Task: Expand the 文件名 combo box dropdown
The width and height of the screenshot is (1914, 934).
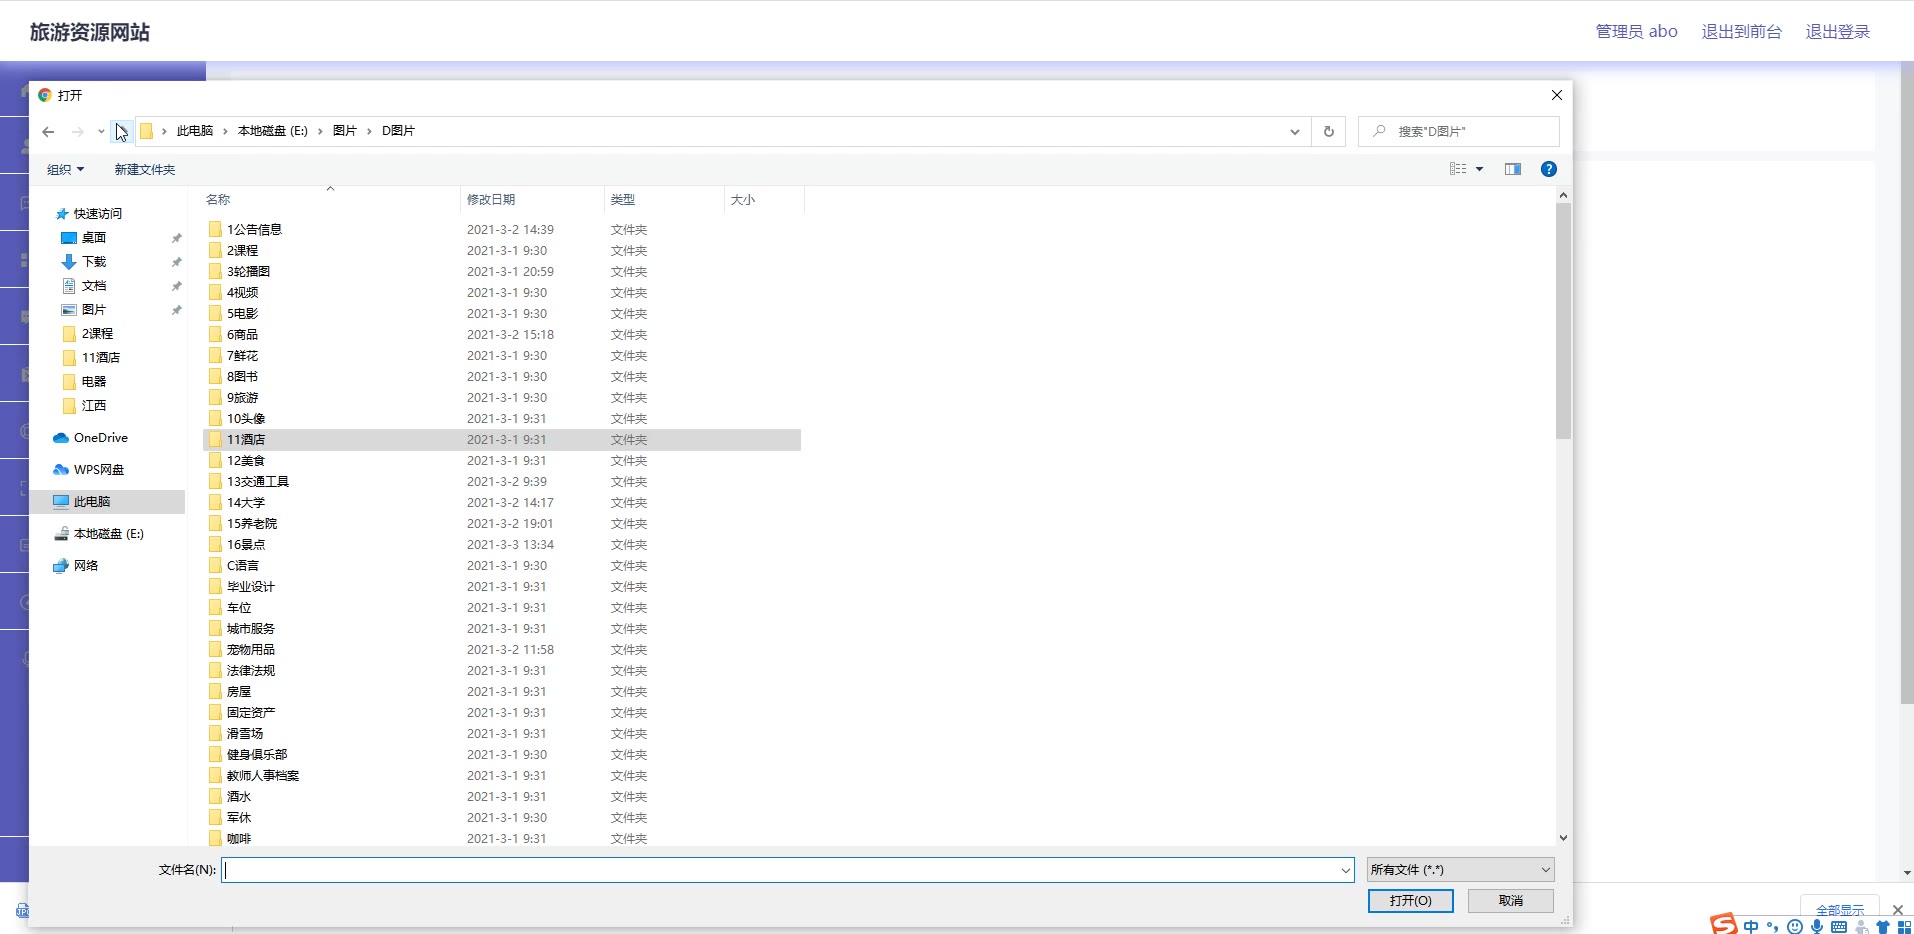Action: coord(1346,870)
